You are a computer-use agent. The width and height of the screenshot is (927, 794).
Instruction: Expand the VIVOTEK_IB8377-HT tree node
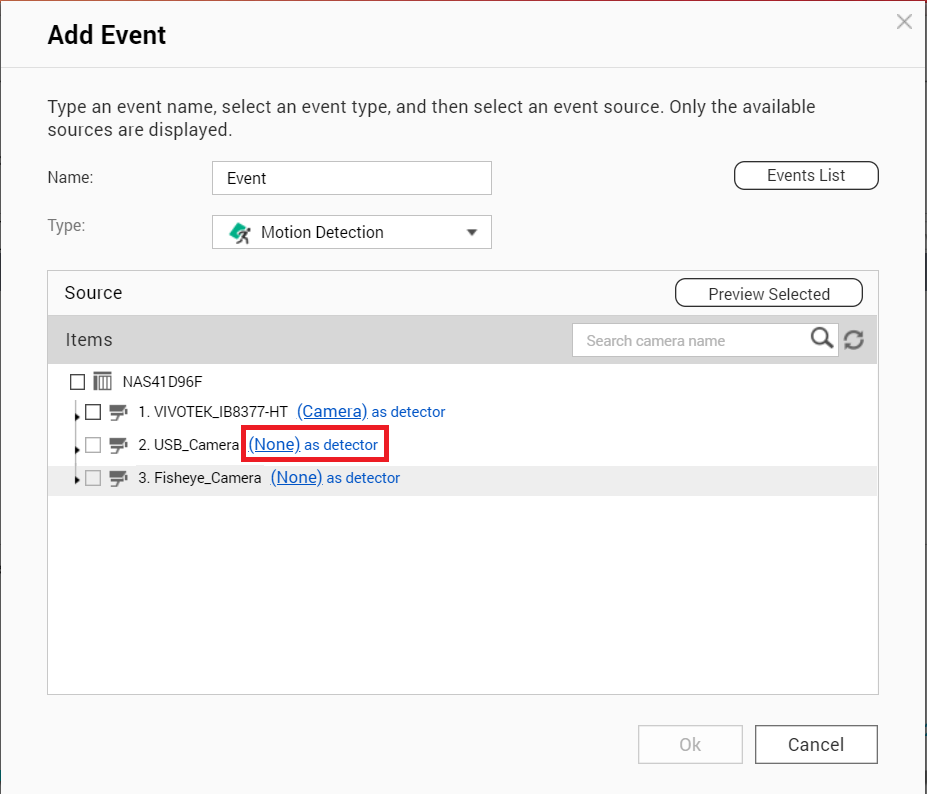77,416
